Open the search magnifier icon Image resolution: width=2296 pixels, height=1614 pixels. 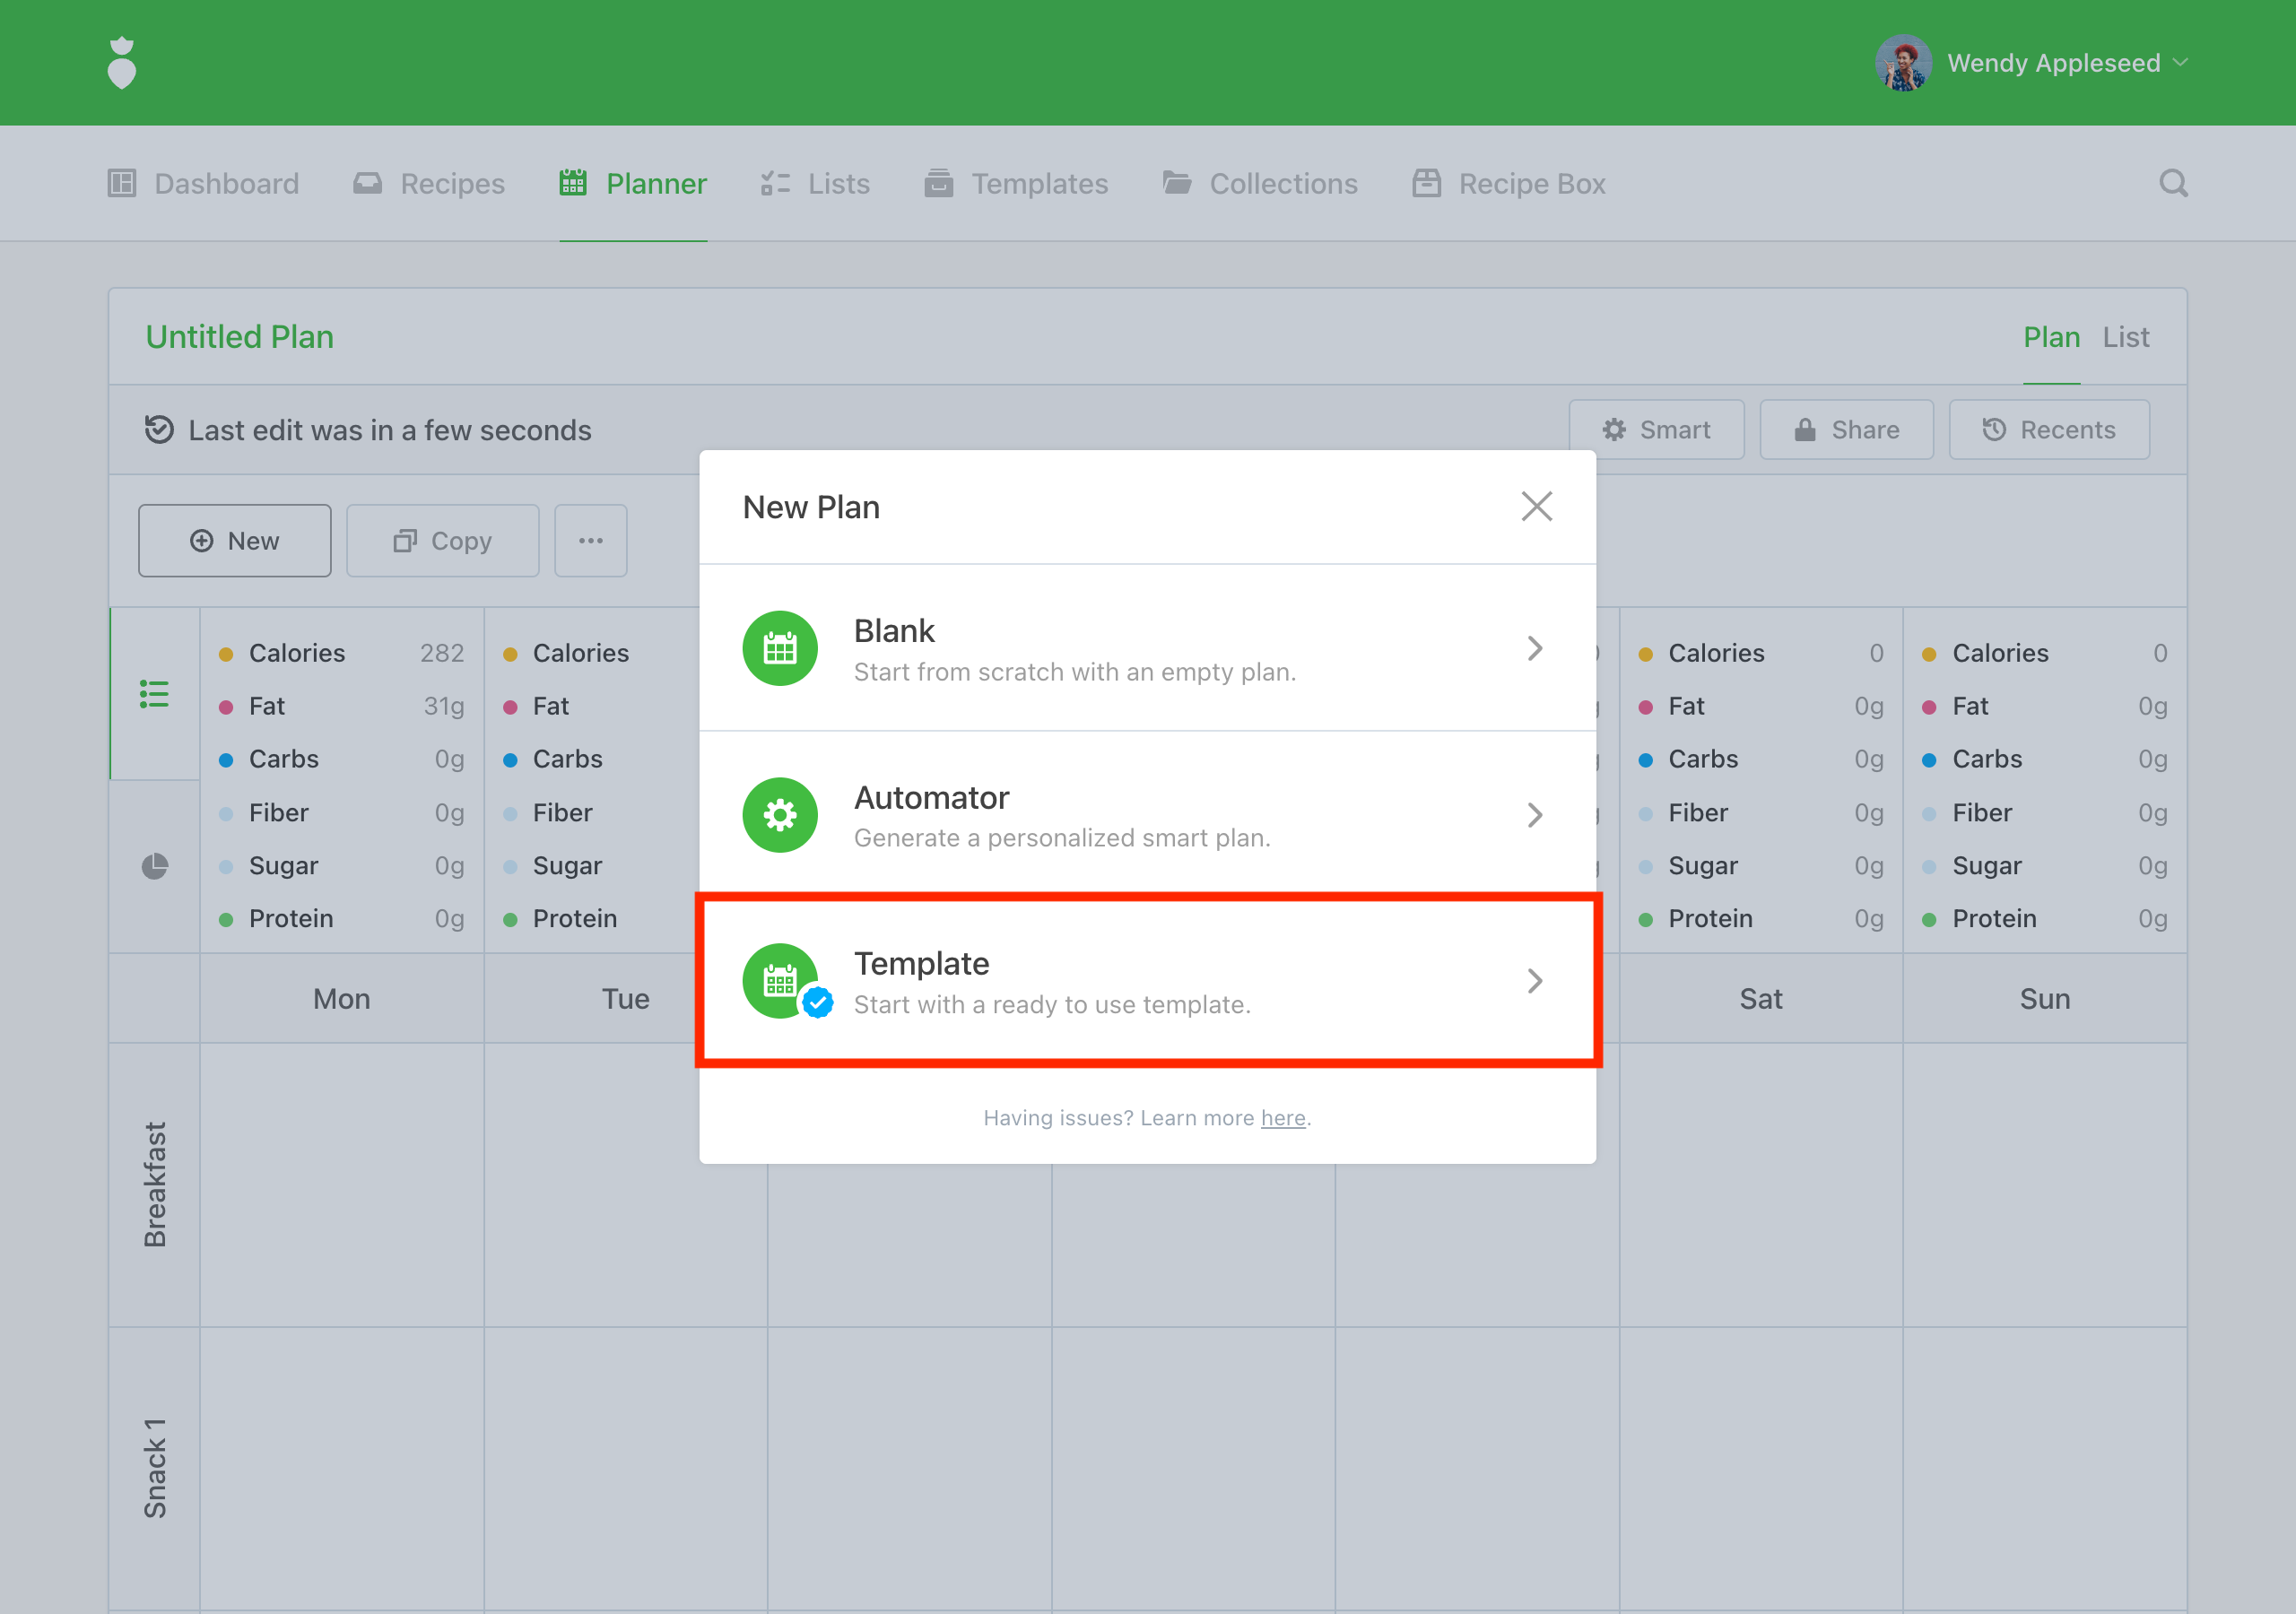(2172, 184)
